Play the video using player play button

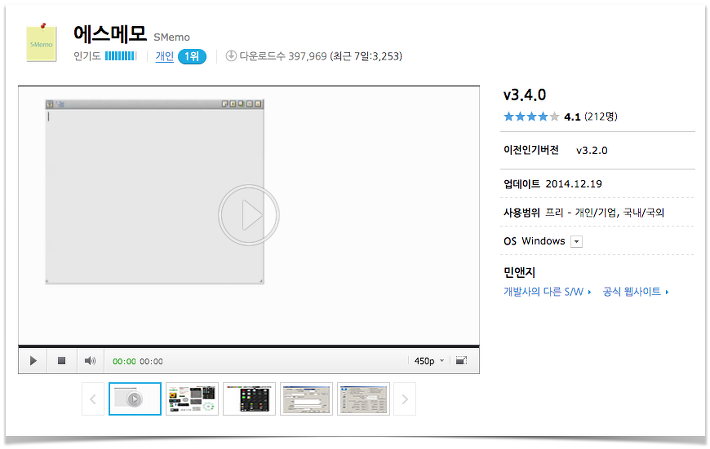pyautogui.click(x=33, y=361)
